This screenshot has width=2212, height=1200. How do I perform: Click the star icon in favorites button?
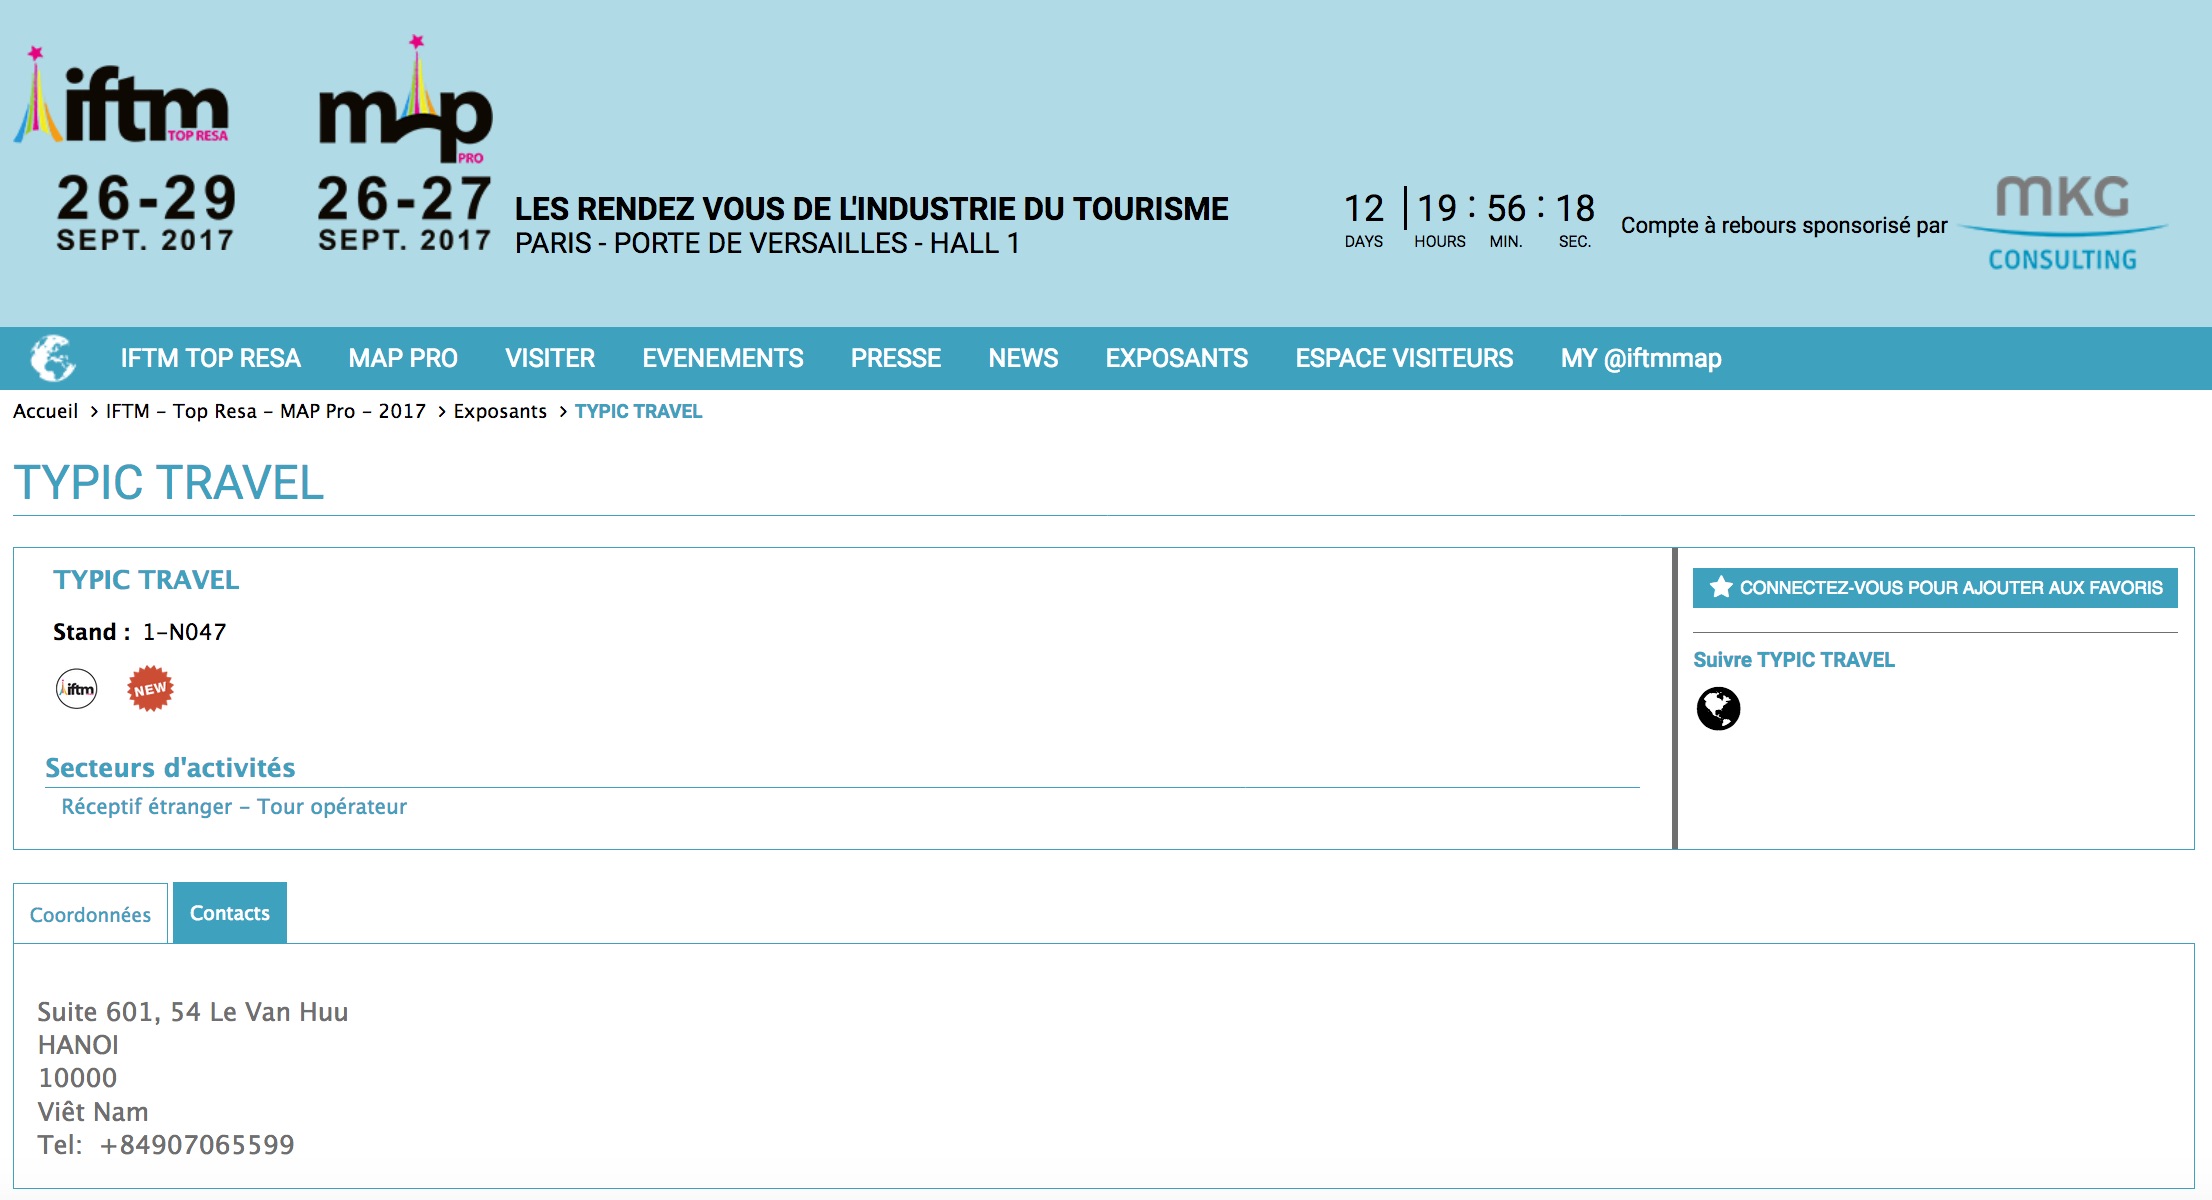pyautogui.click(x=1720, y=587)
